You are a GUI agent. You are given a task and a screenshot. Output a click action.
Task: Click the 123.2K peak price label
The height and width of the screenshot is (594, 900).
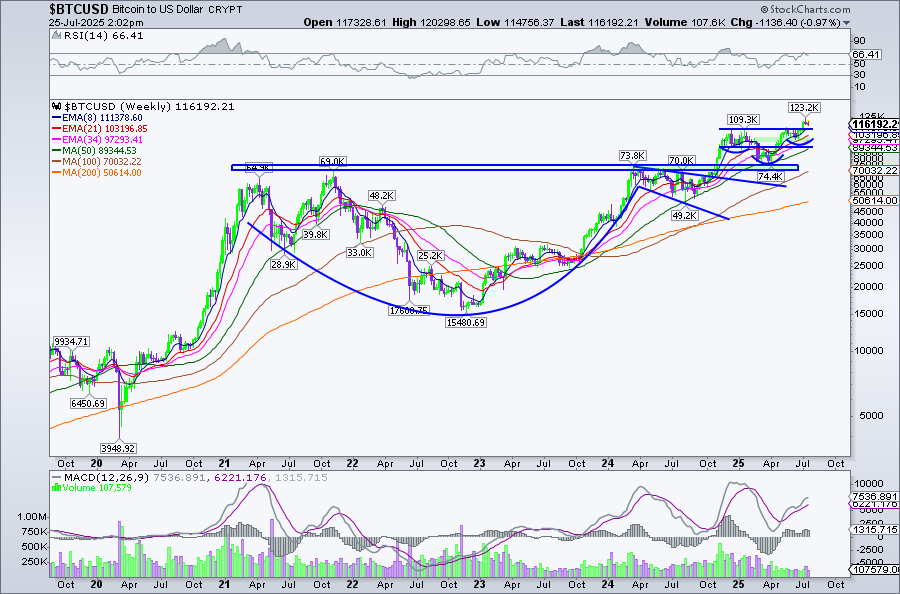pos(805,107)
